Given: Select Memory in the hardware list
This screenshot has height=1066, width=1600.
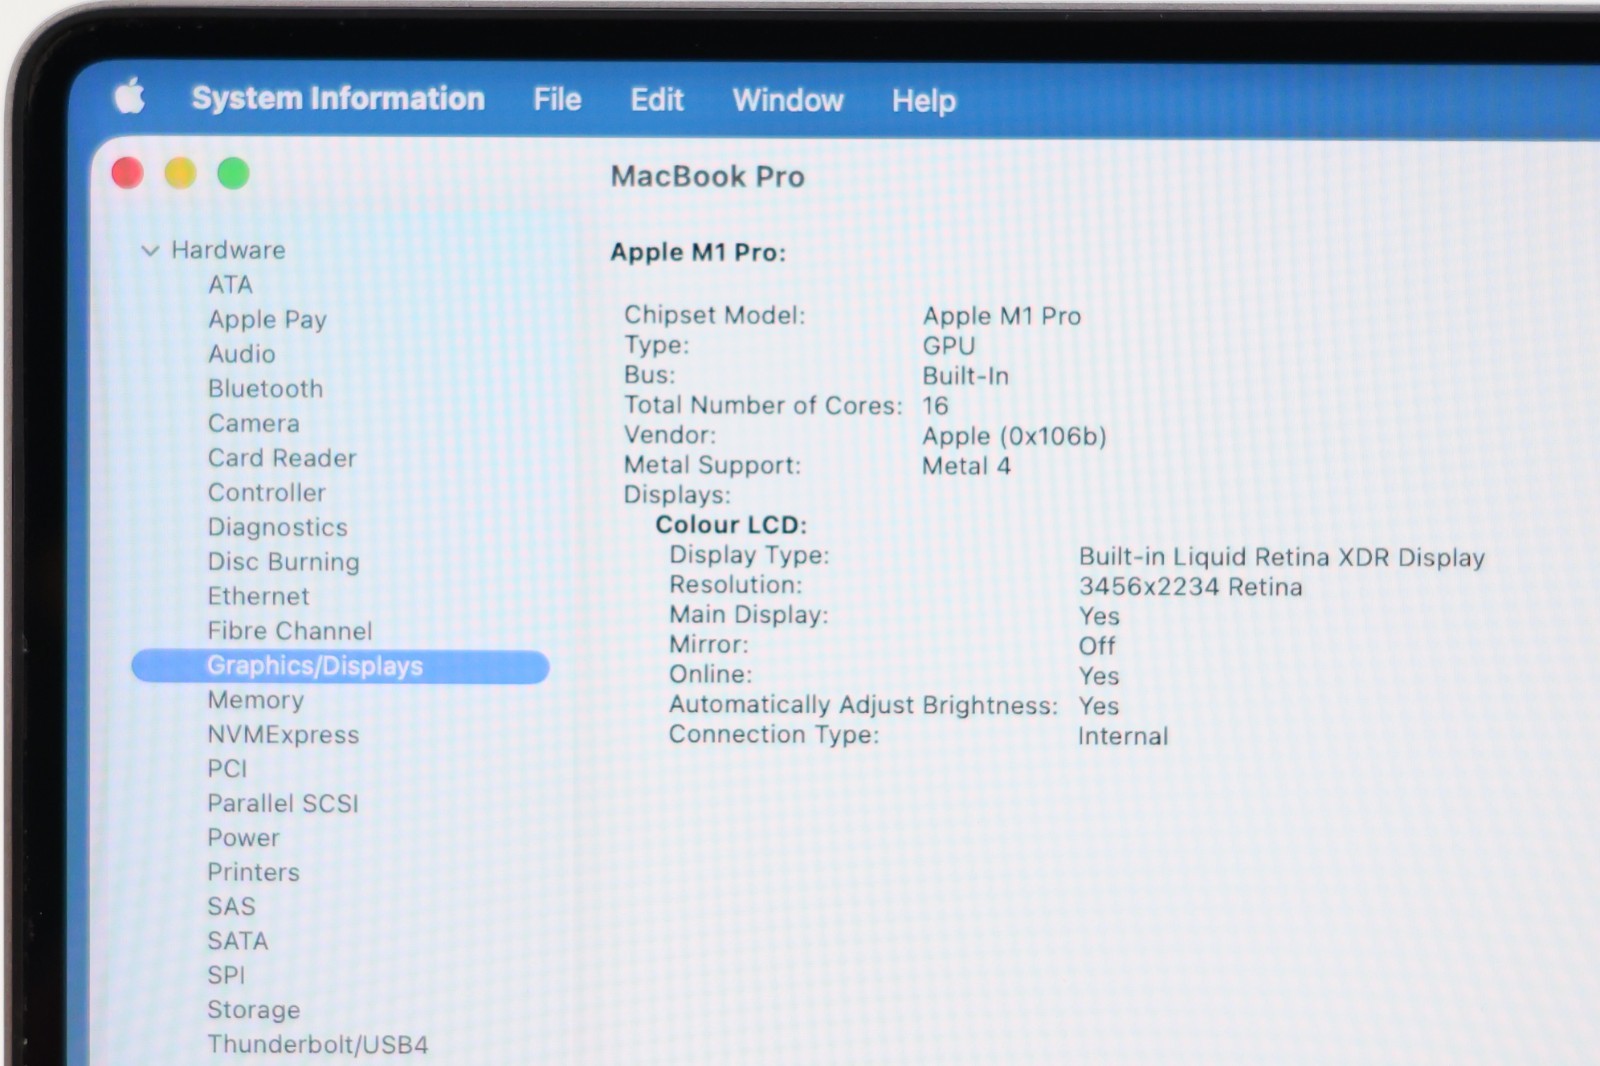Looking at the screenshot, I should [255, 700].
